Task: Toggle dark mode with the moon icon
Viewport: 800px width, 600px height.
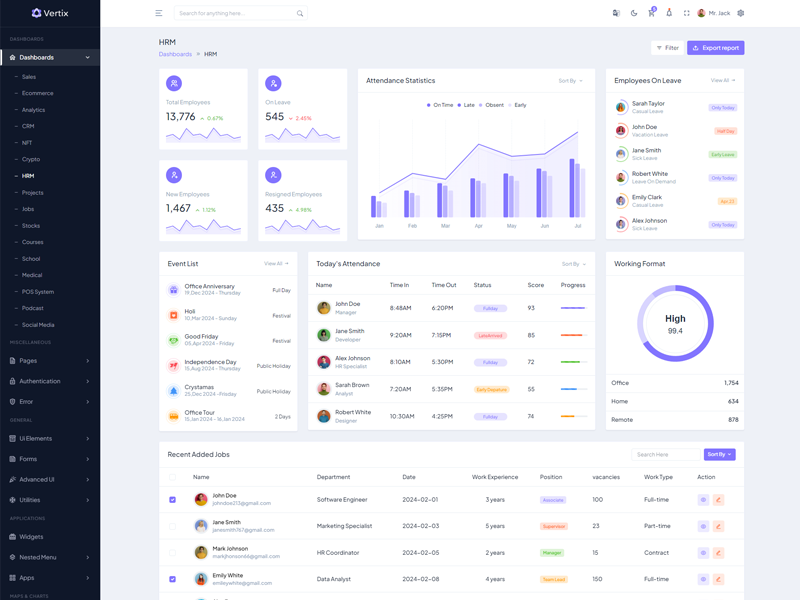Action: point(634,13)
